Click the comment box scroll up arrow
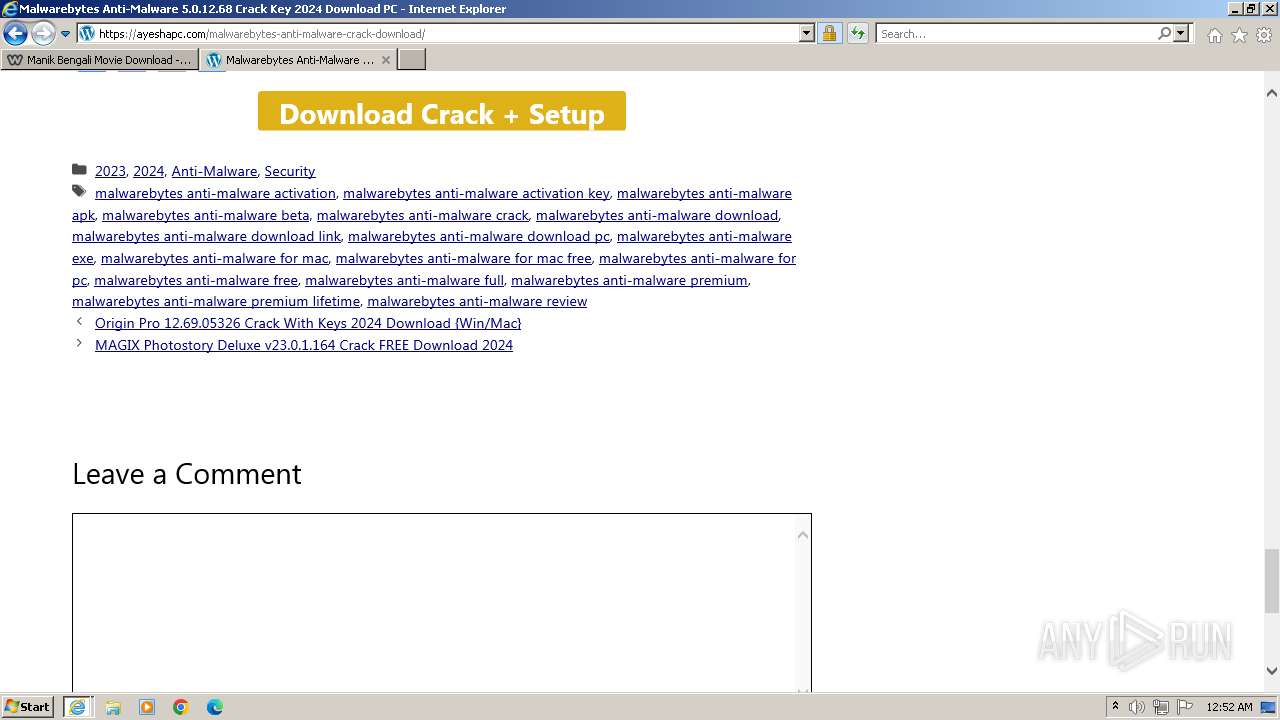Screen dimensions: 1280x720 pos(802,535)
